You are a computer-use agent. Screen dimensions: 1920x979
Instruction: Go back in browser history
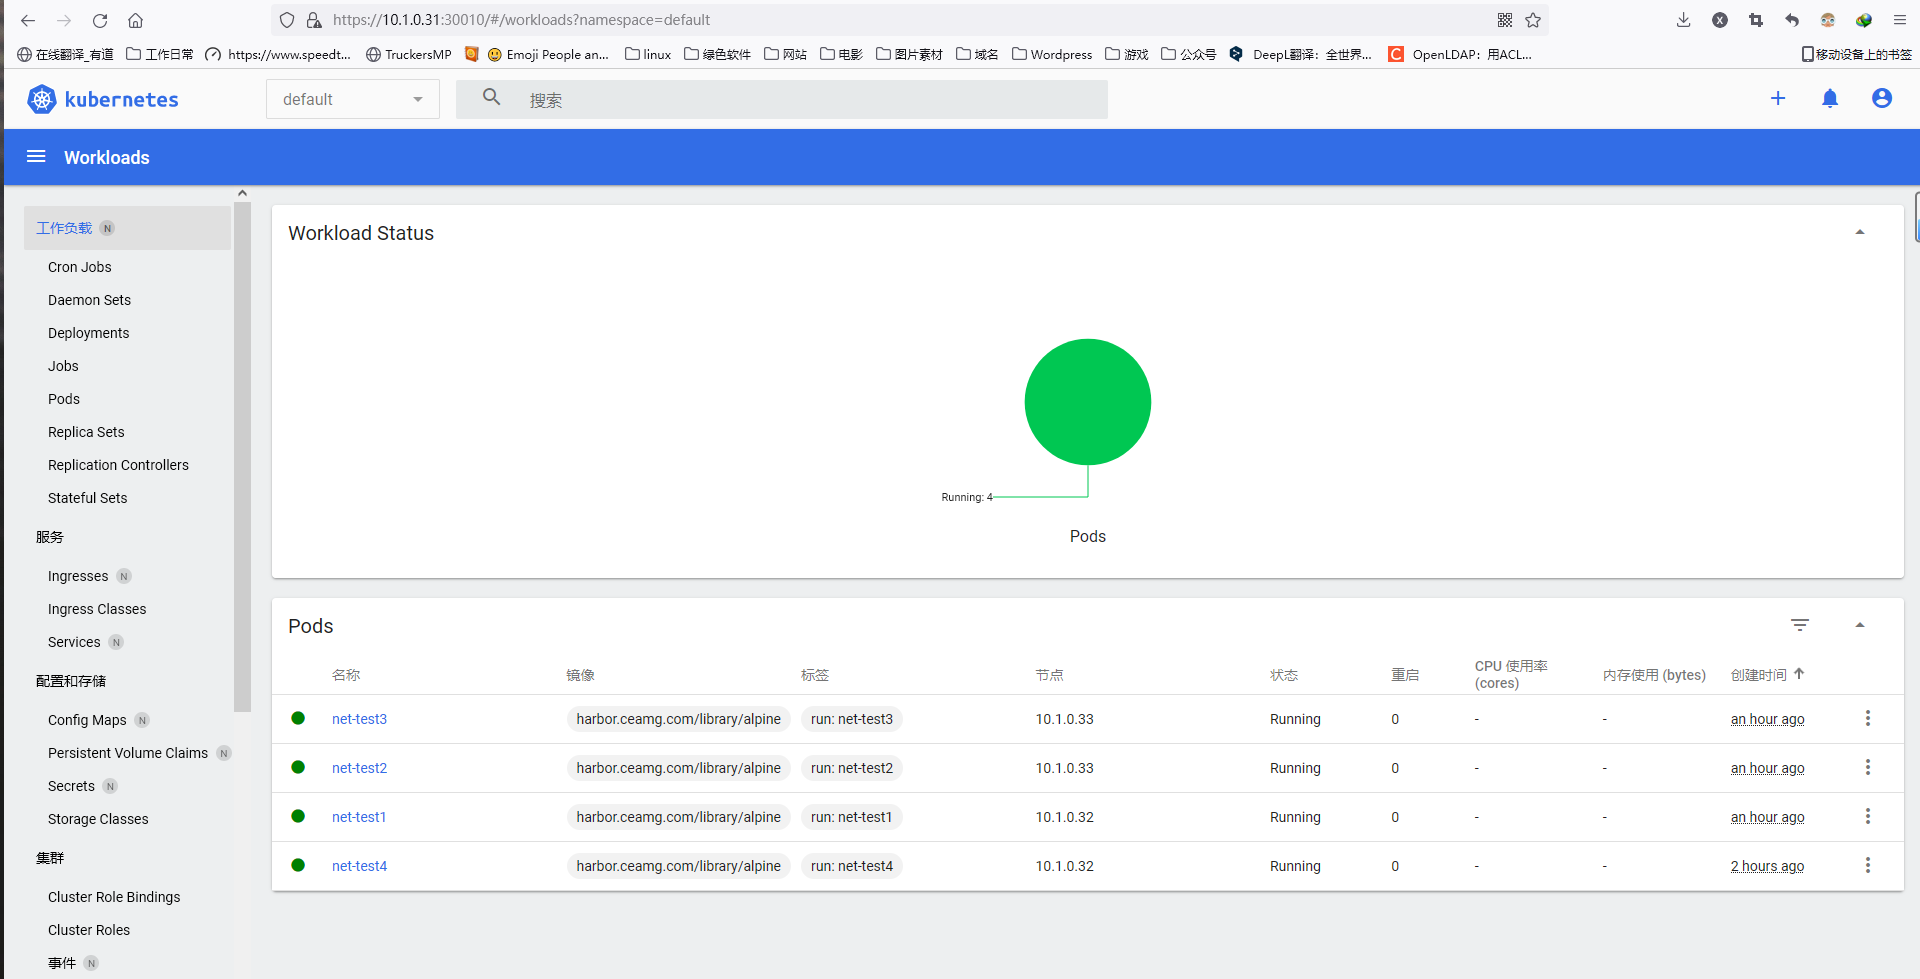(x=28, y=20)
